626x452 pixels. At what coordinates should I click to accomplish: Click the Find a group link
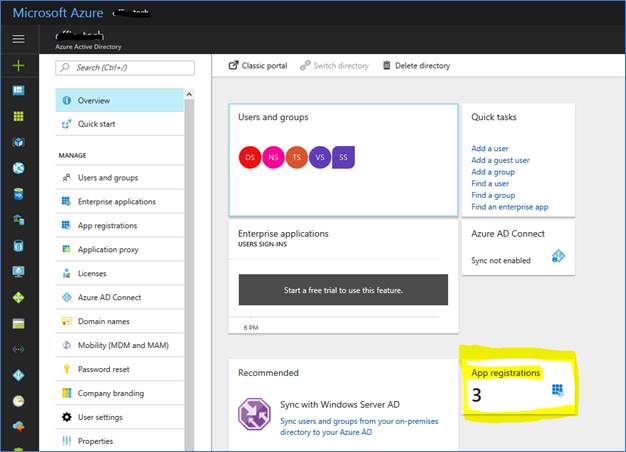pyautogui.click(x=493, y=195)
